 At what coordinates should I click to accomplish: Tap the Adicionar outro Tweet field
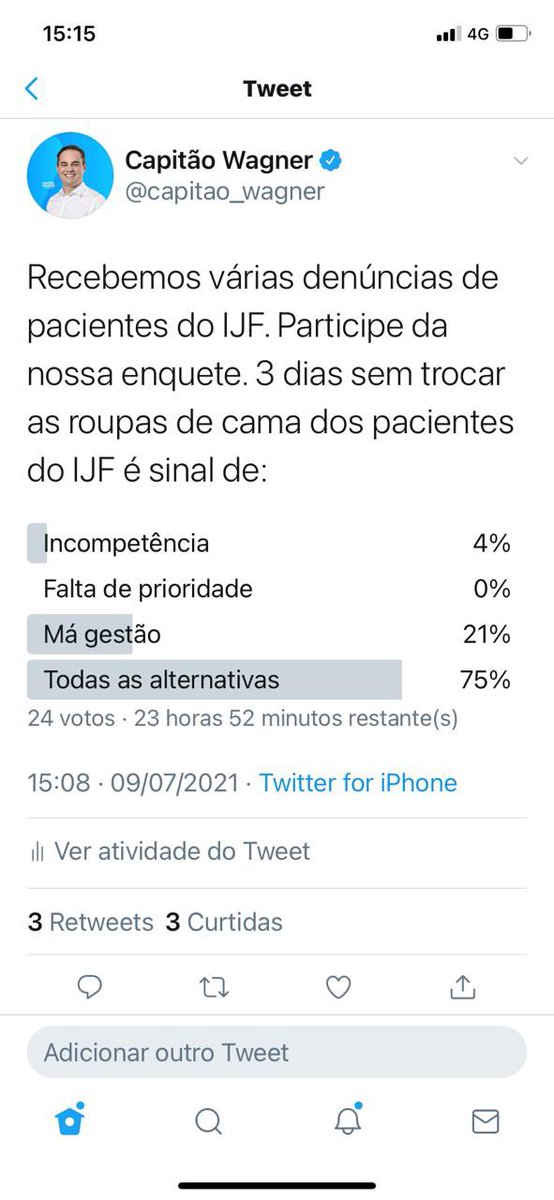pyautogui.click(x=276, y=1052)
